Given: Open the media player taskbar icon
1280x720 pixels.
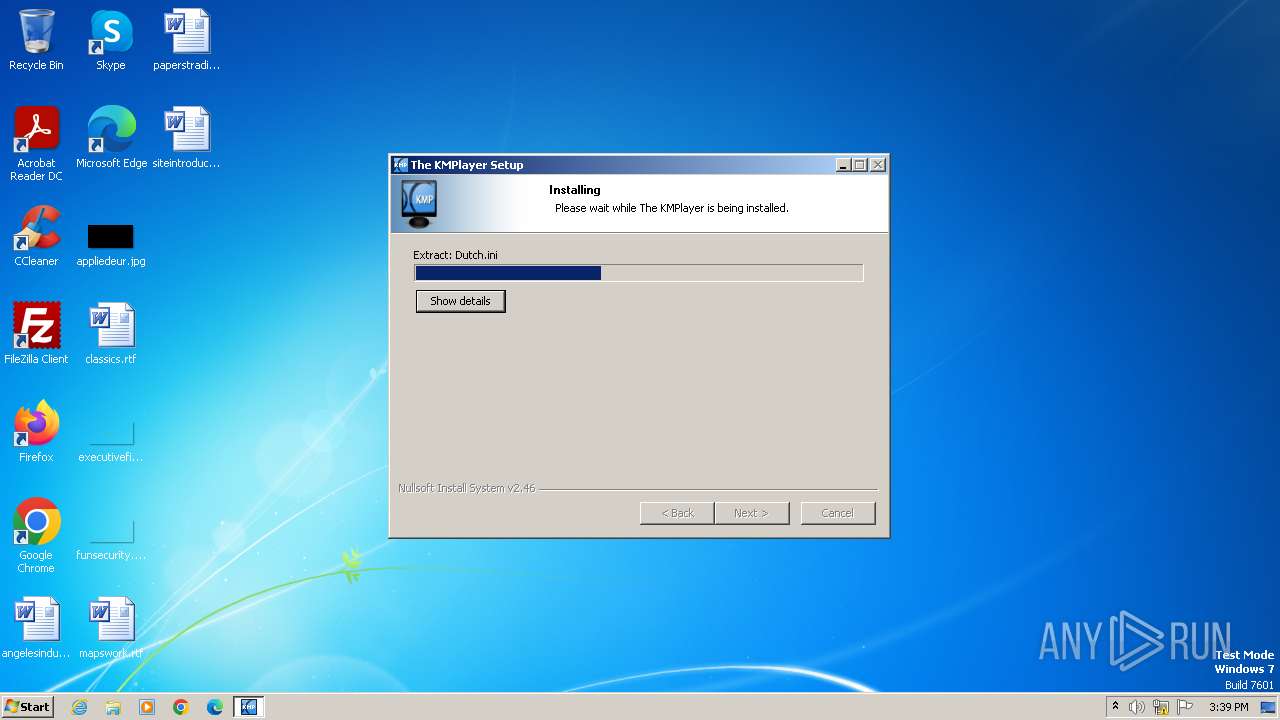Looking at the screenshot, I should 147,707.
